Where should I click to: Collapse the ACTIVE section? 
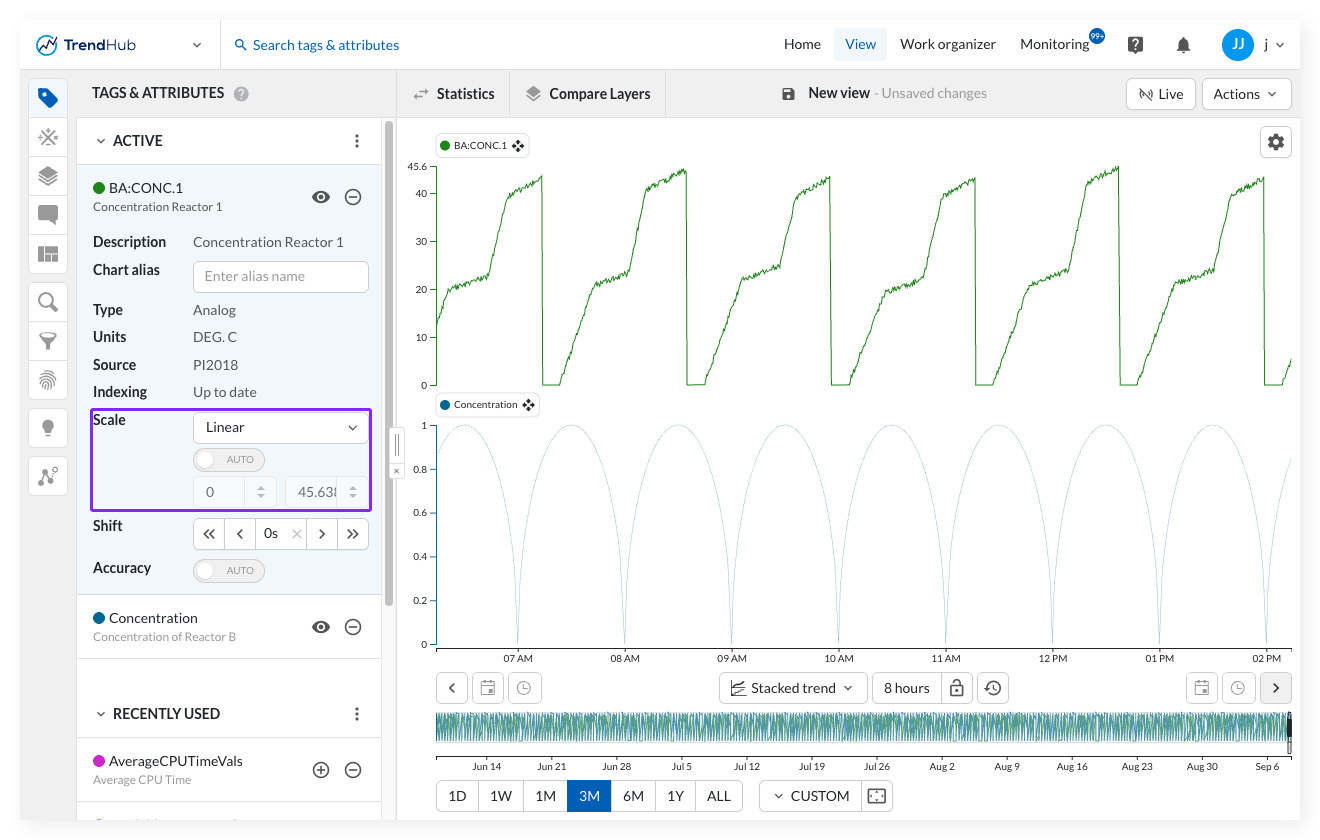coord(100,141)
